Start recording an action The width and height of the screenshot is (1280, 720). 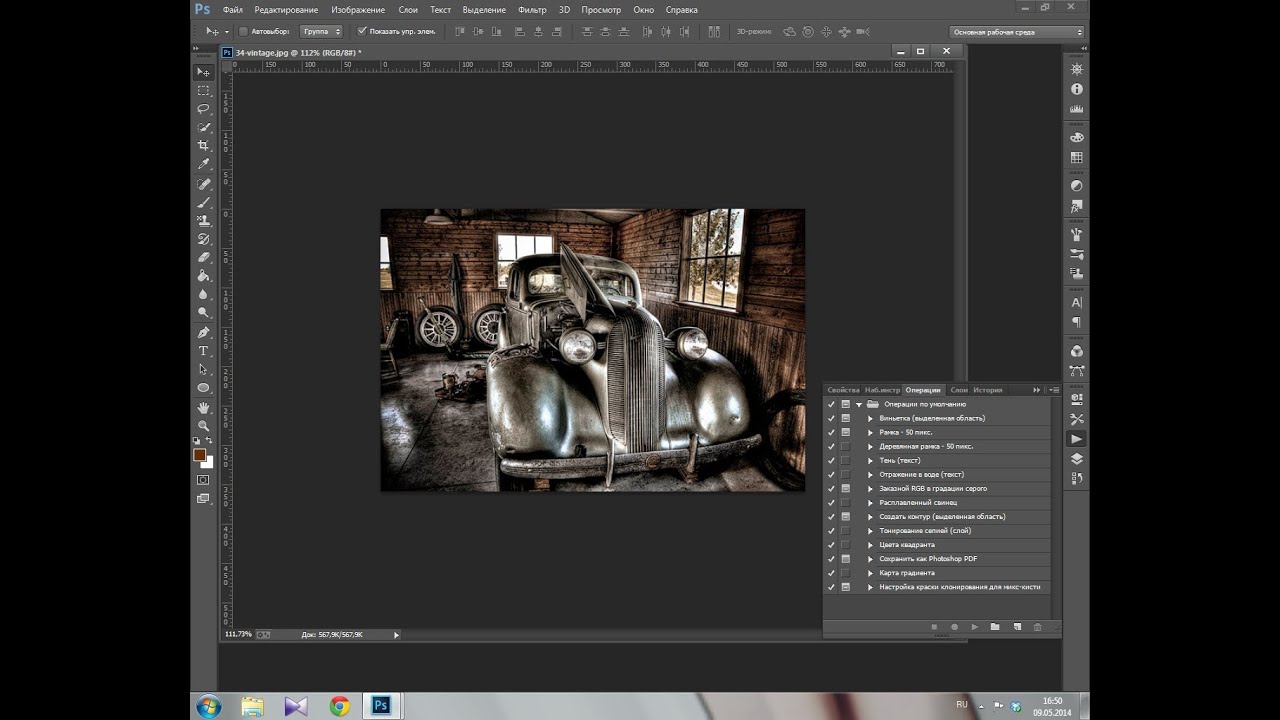tap(954, 627)
